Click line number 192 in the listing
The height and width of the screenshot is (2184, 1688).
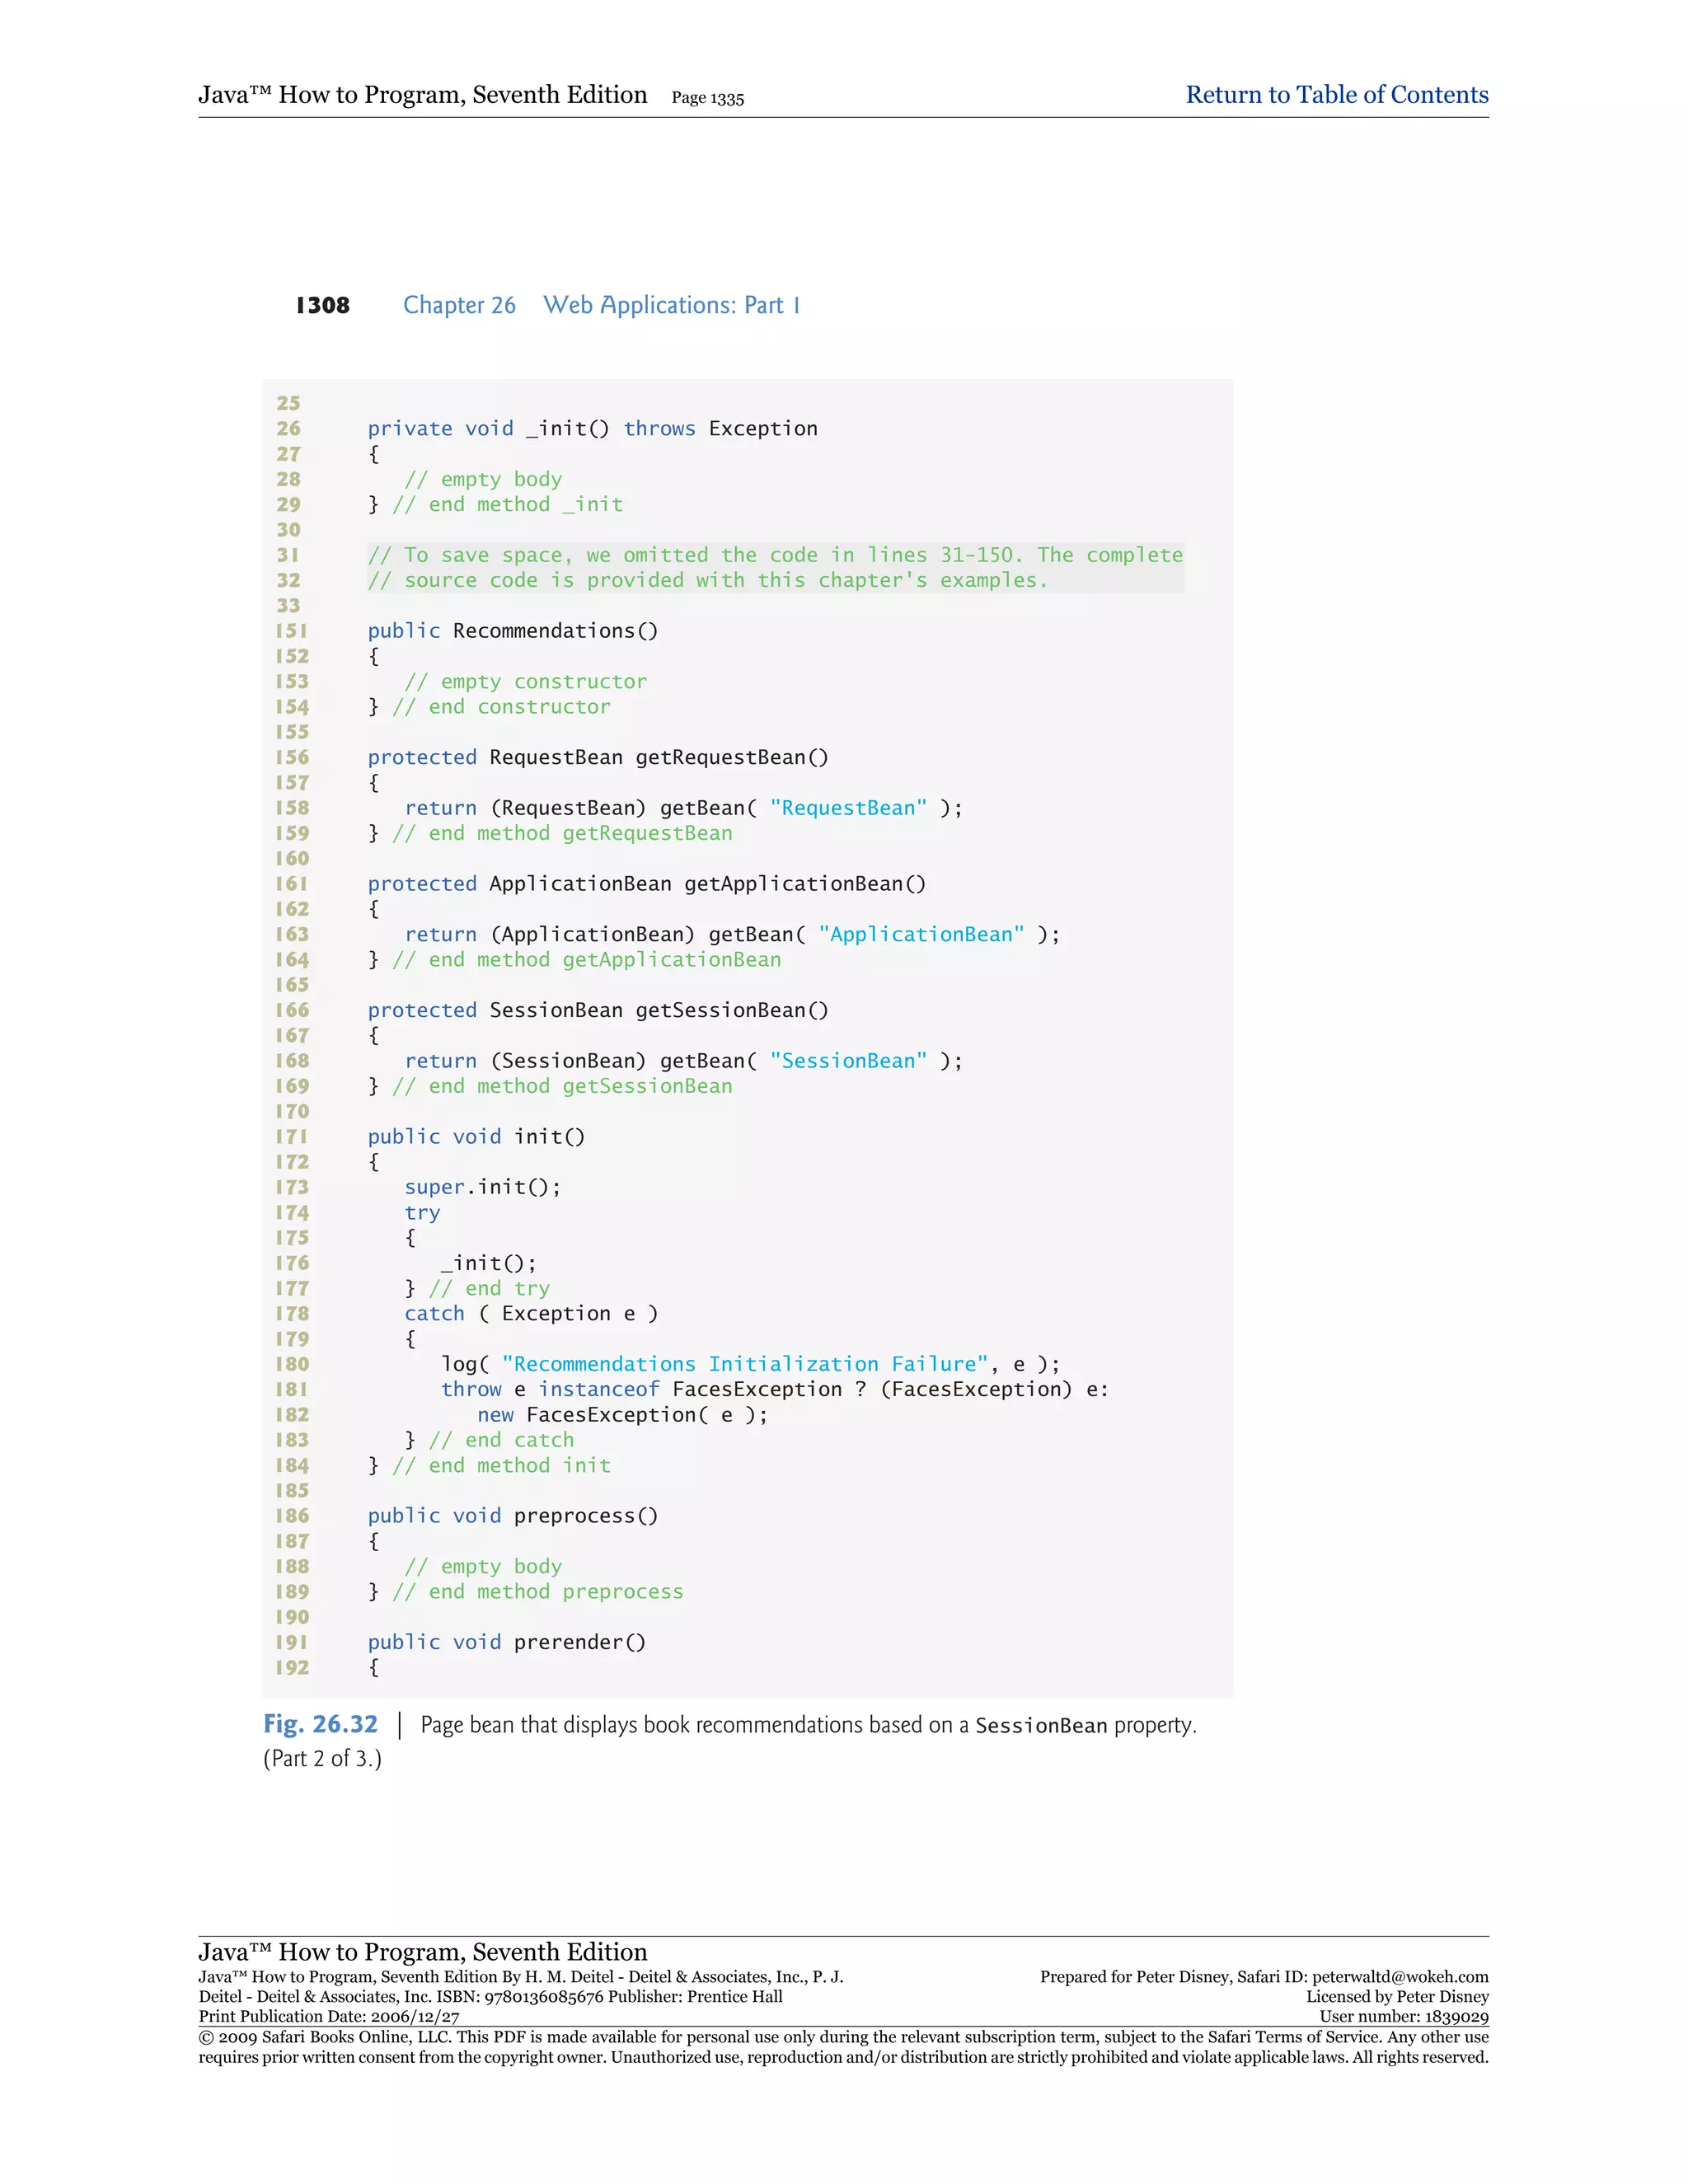coord(292,1668)
